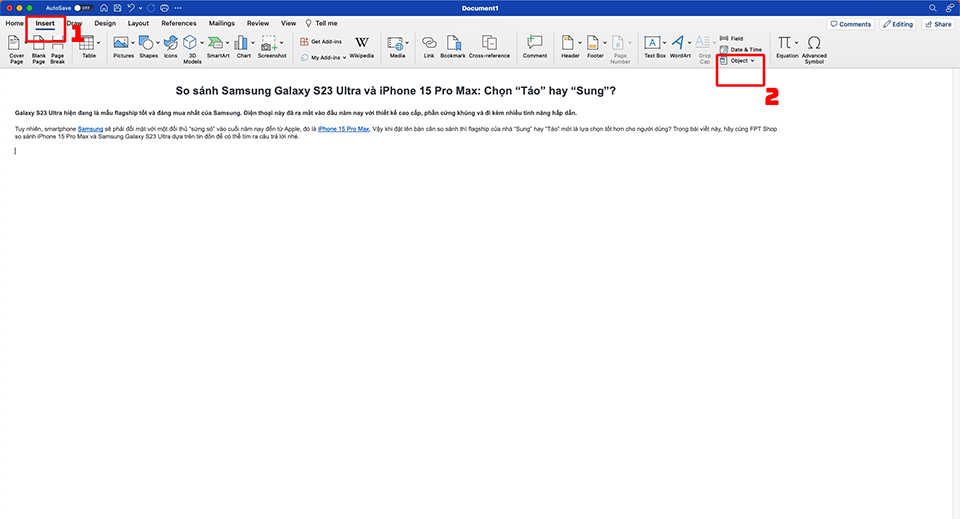Image resolution: width=960 pixels, height=519 pixels.
Task: Open the View tab
Action: [288, 23]
